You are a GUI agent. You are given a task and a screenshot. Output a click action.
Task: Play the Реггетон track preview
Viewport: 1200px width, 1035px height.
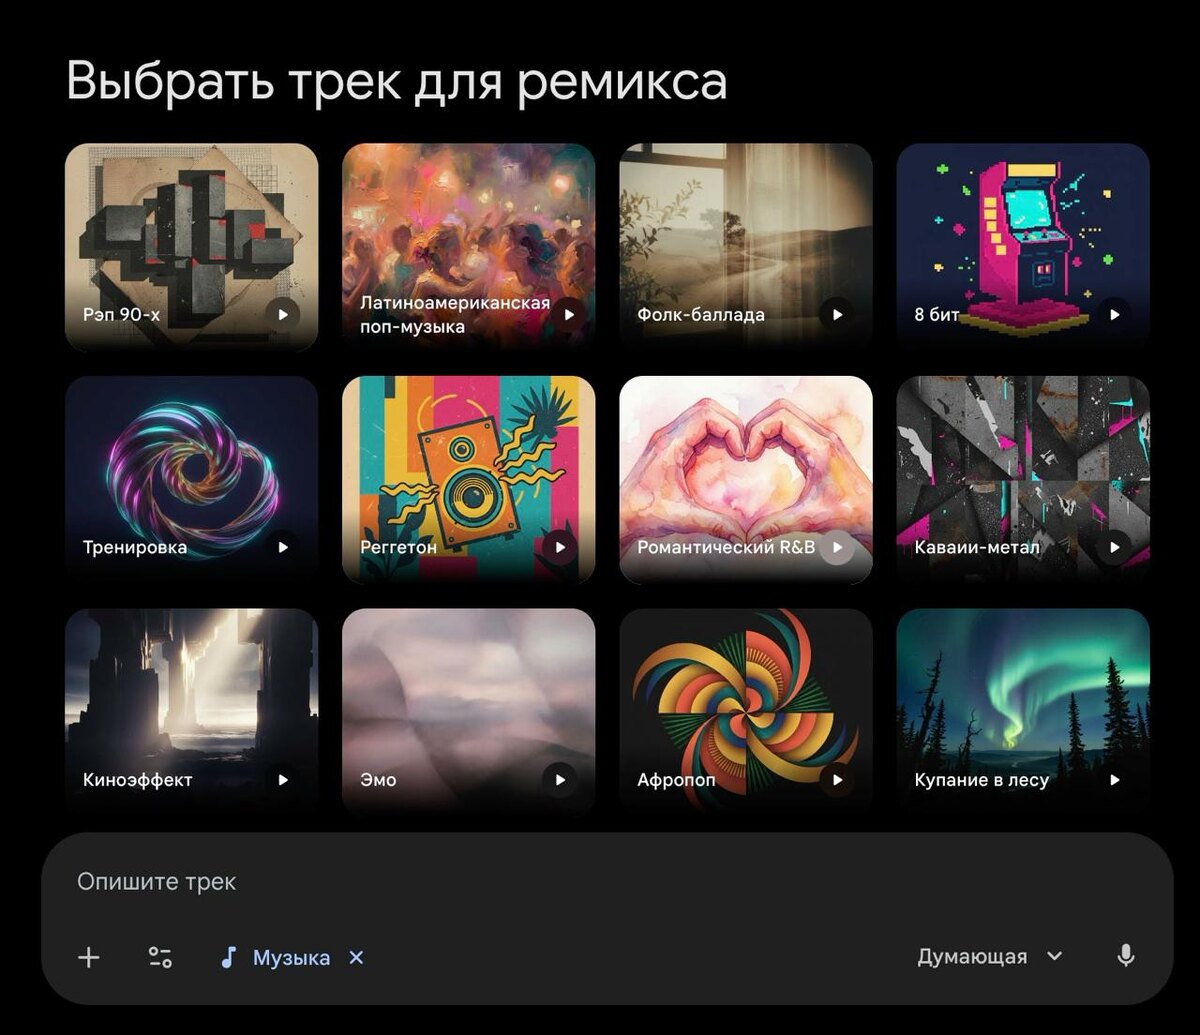tap(560, 547)
